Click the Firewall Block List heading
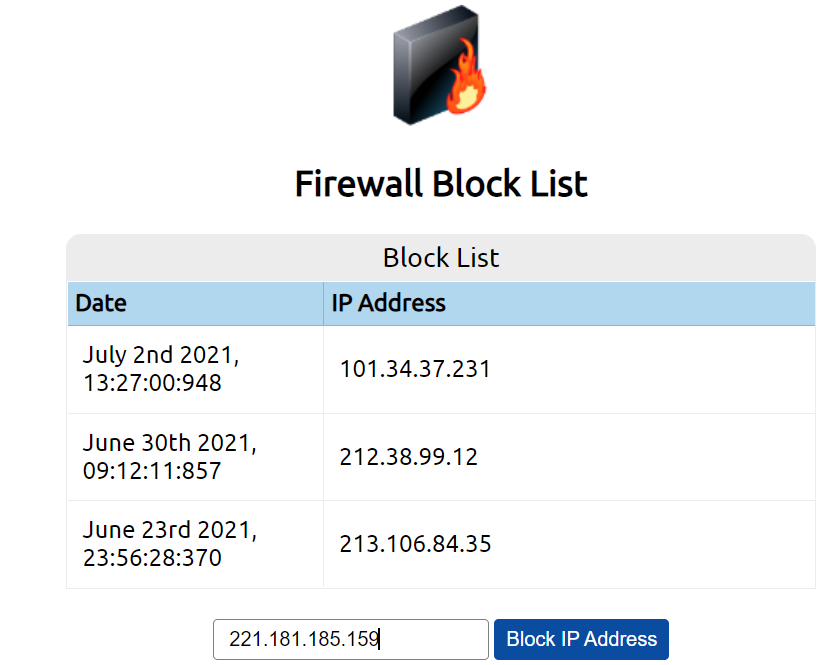Image resolution: width=826 pixels, height=665 pixels. click(x=441, y=184)
